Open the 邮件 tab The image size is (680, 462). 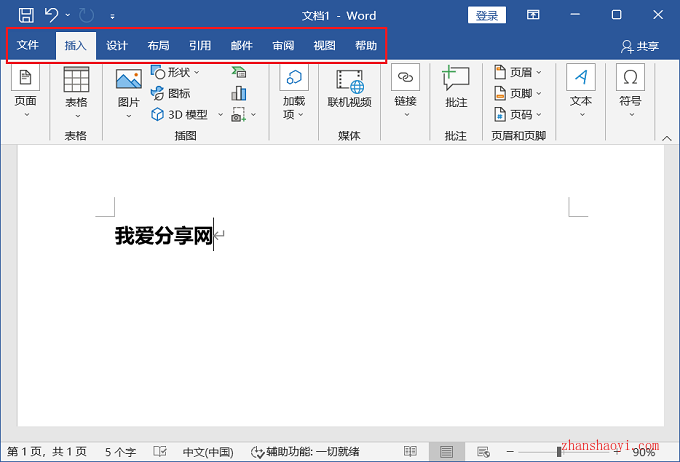pos(242,46)
